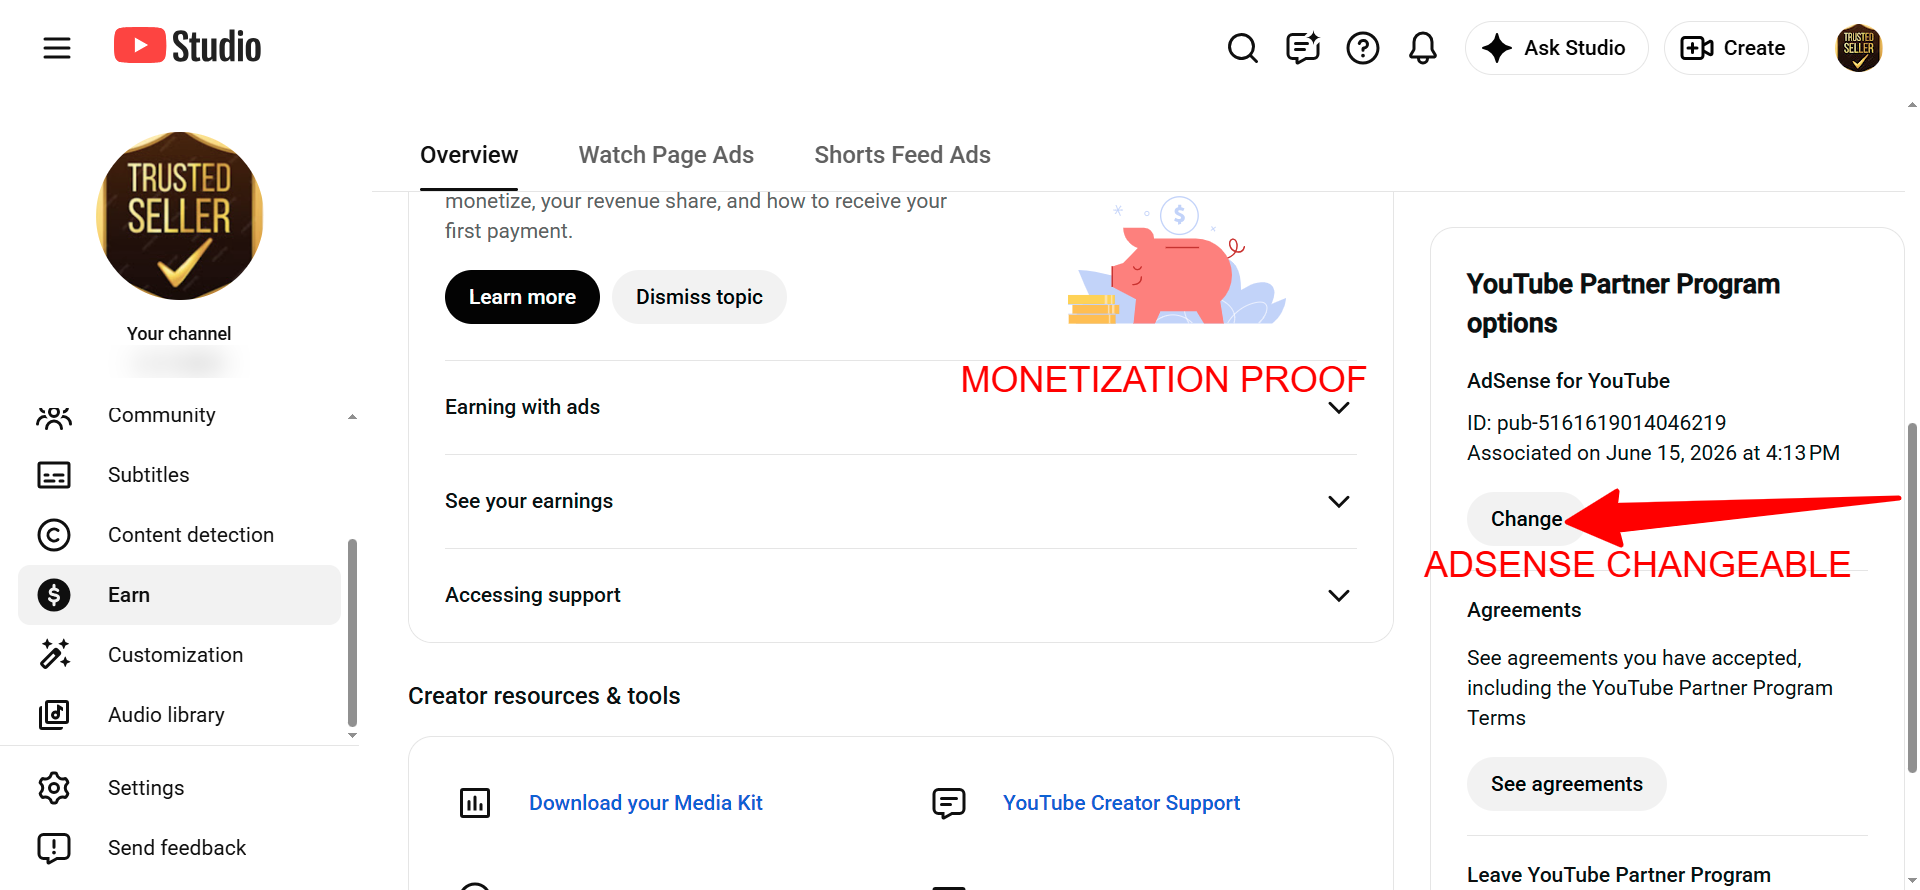Switch to the Shorts Feed Ads tab
The image size is (1920, 890).
[x=902, y=155]
